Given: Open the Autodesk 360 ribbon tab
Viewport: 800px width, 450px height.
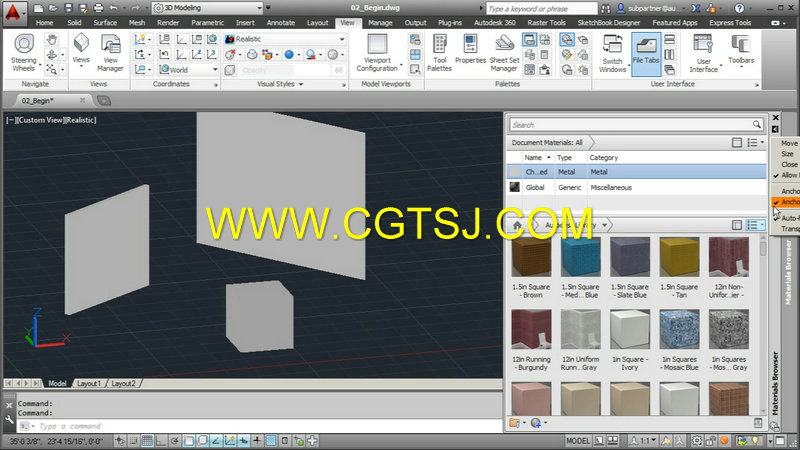Looking at the screenshot, I should pyautogui.click(x=494, y=22).
